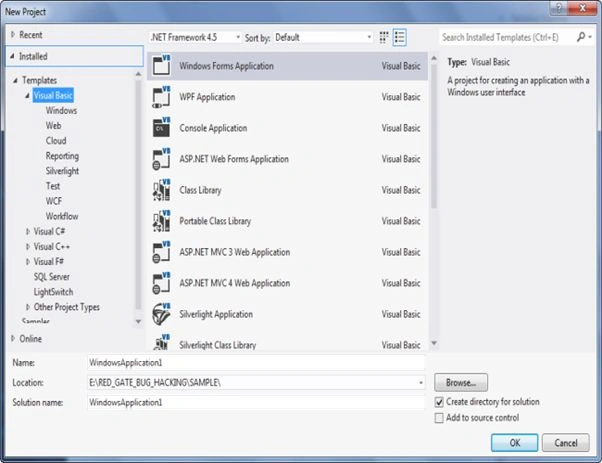Click the search magnifier icon

[581, 37]
